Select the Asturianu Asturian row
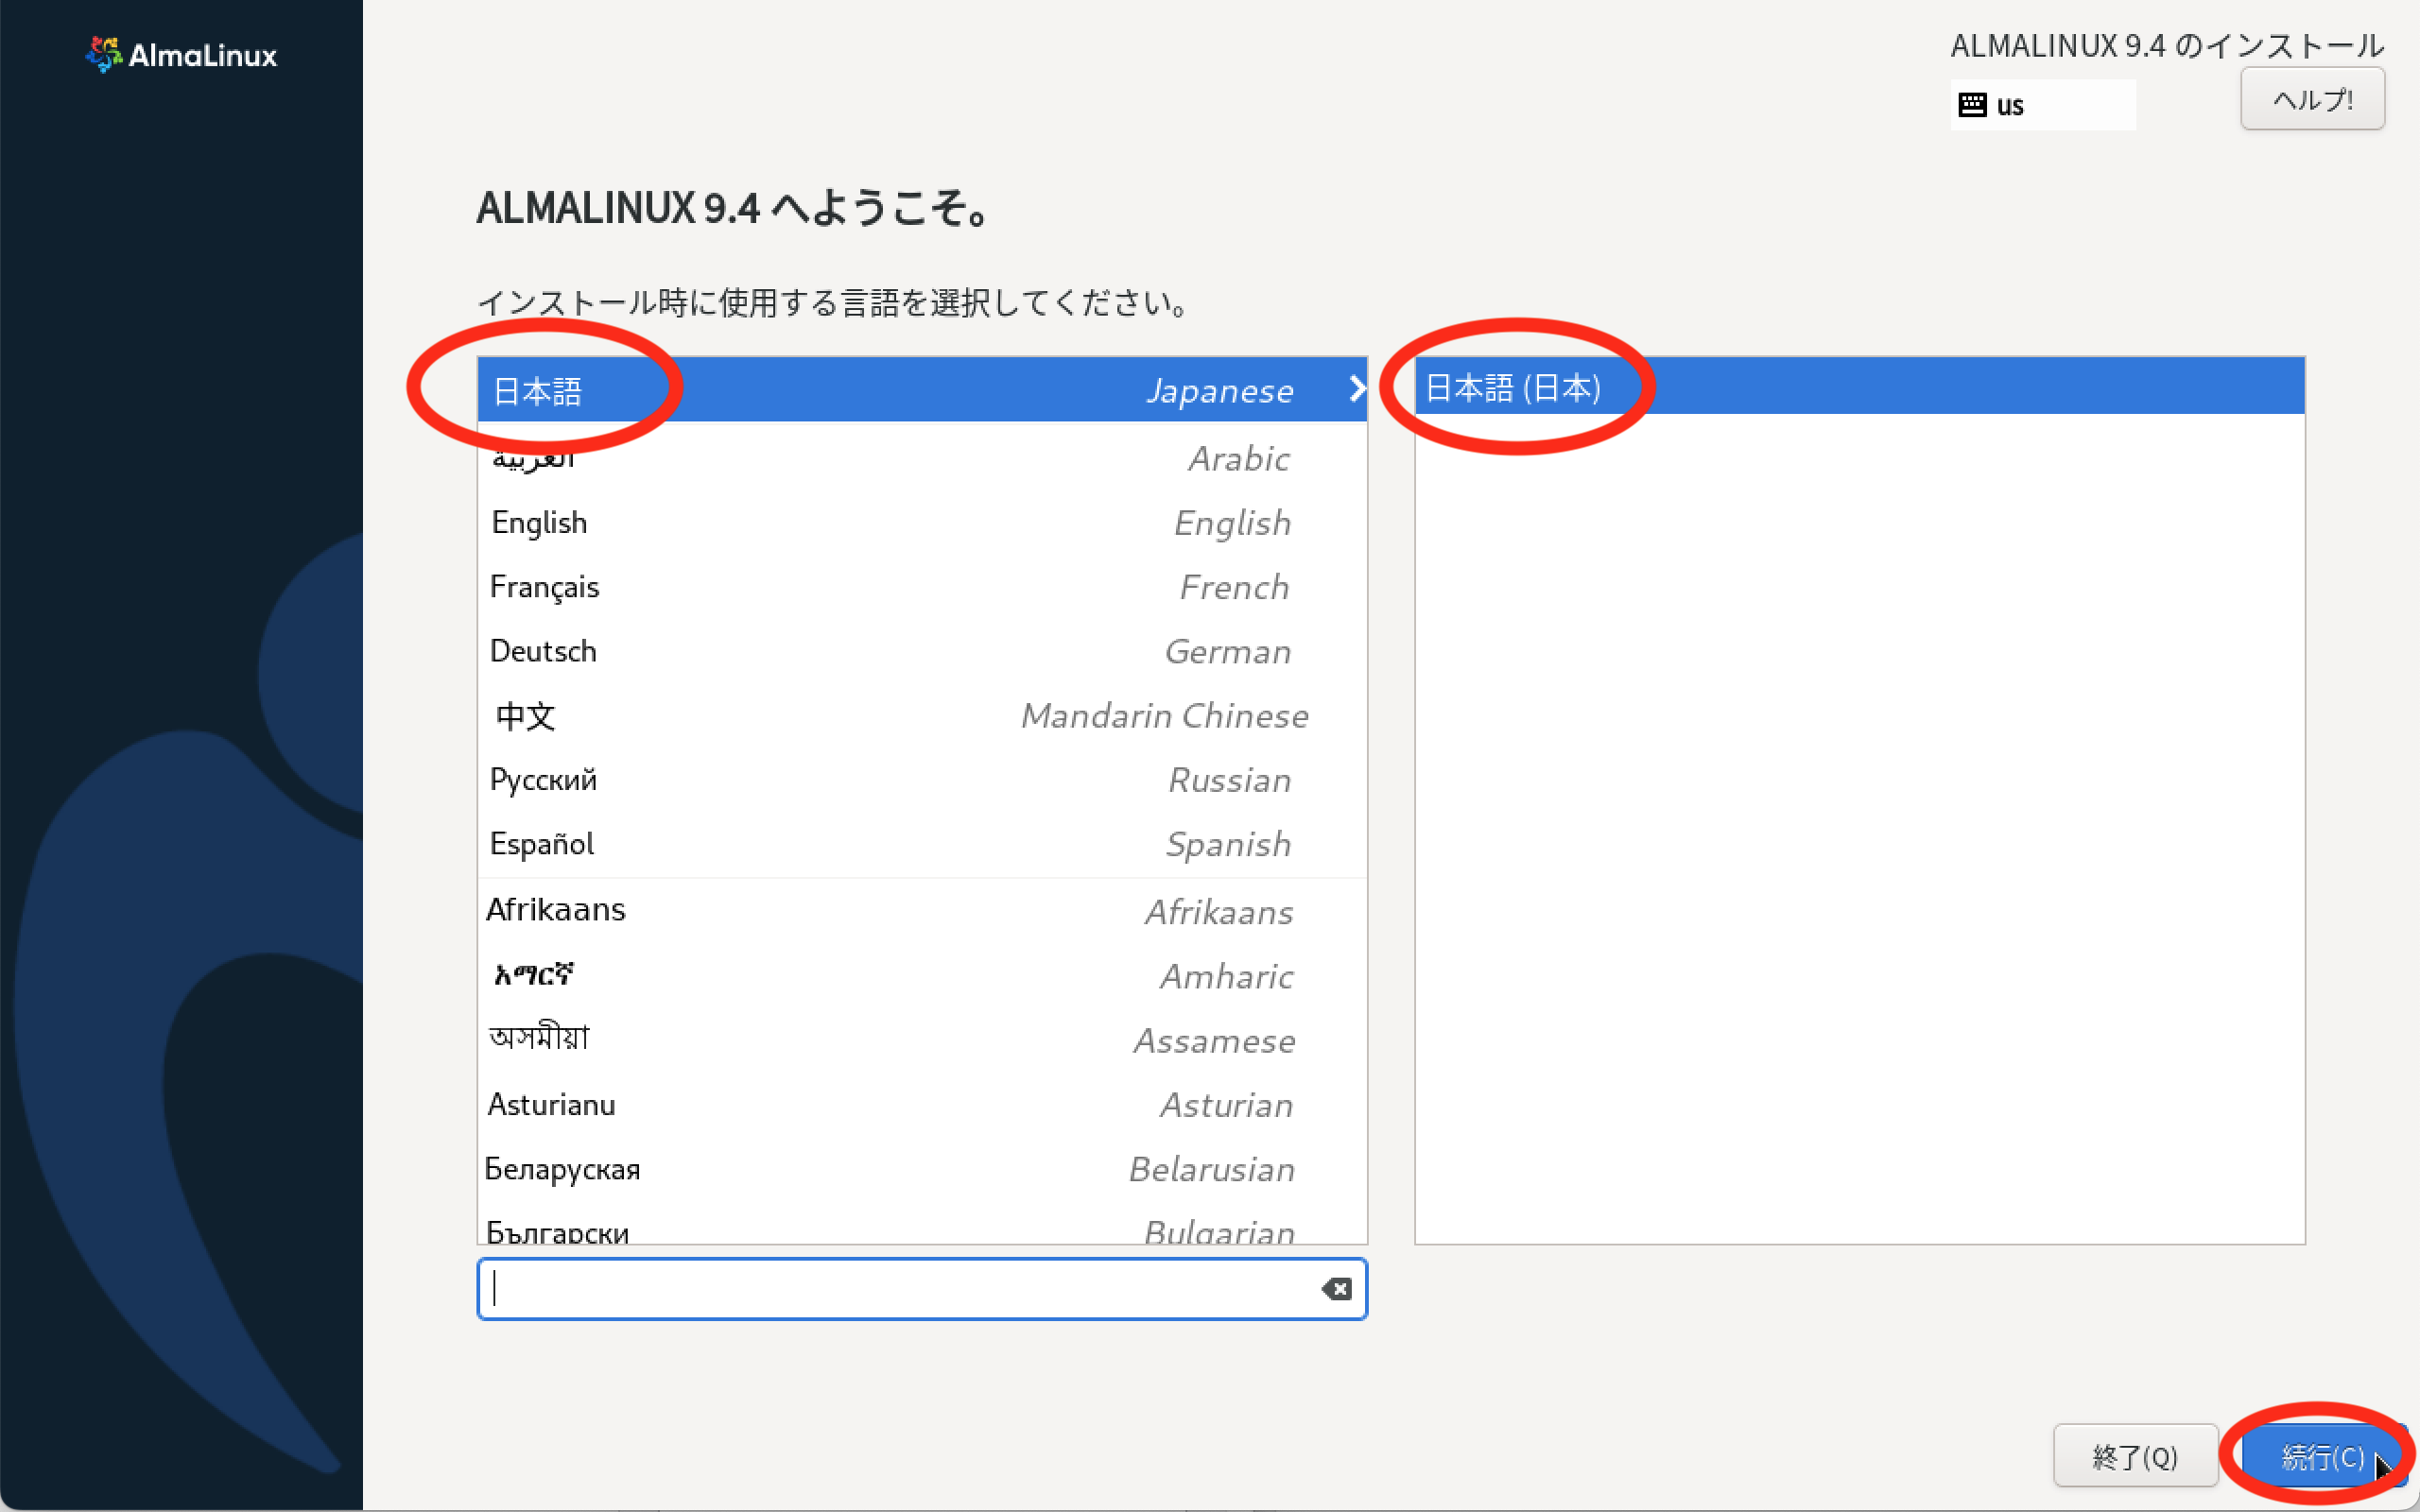 point(922,1105)
